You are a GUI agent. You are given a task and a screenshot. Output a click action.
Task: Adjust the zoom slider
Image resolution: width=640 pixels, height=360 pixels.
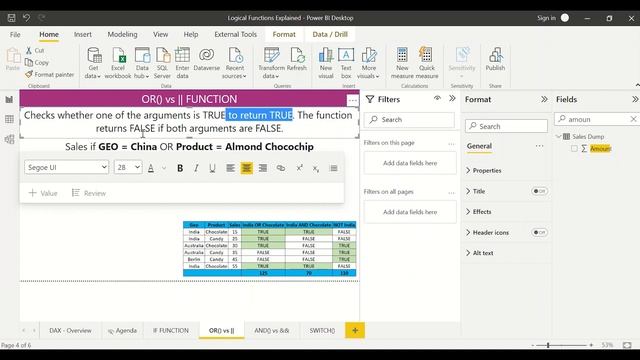coord(548,345)
